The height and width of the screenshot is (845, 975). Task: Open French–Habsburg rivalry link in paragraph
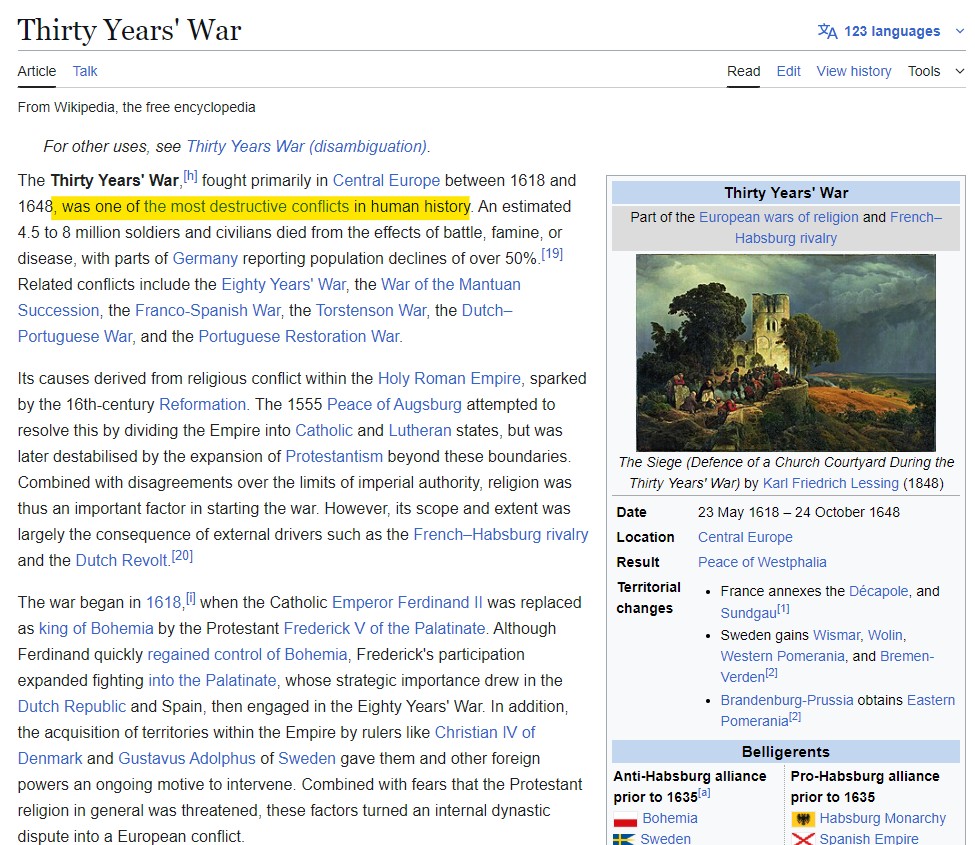[501, 534]
